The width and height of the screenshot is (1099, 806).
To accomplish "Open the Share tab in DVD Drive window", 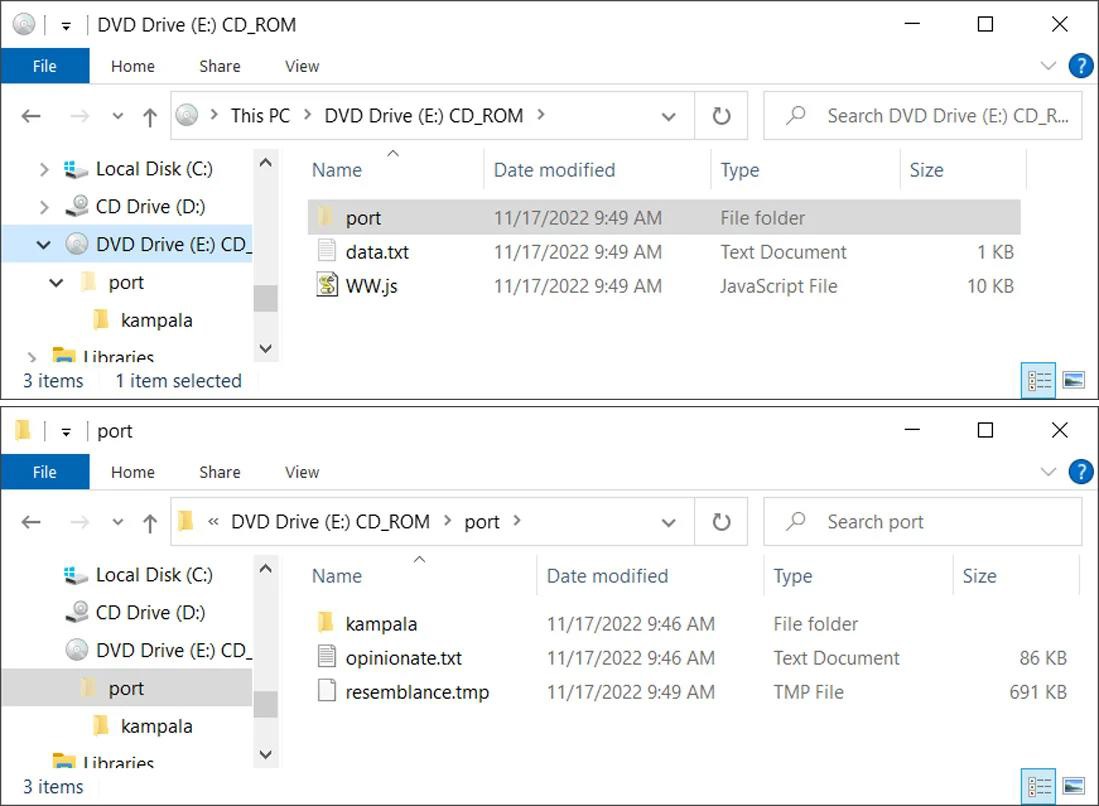I will [x=219, y=66].
